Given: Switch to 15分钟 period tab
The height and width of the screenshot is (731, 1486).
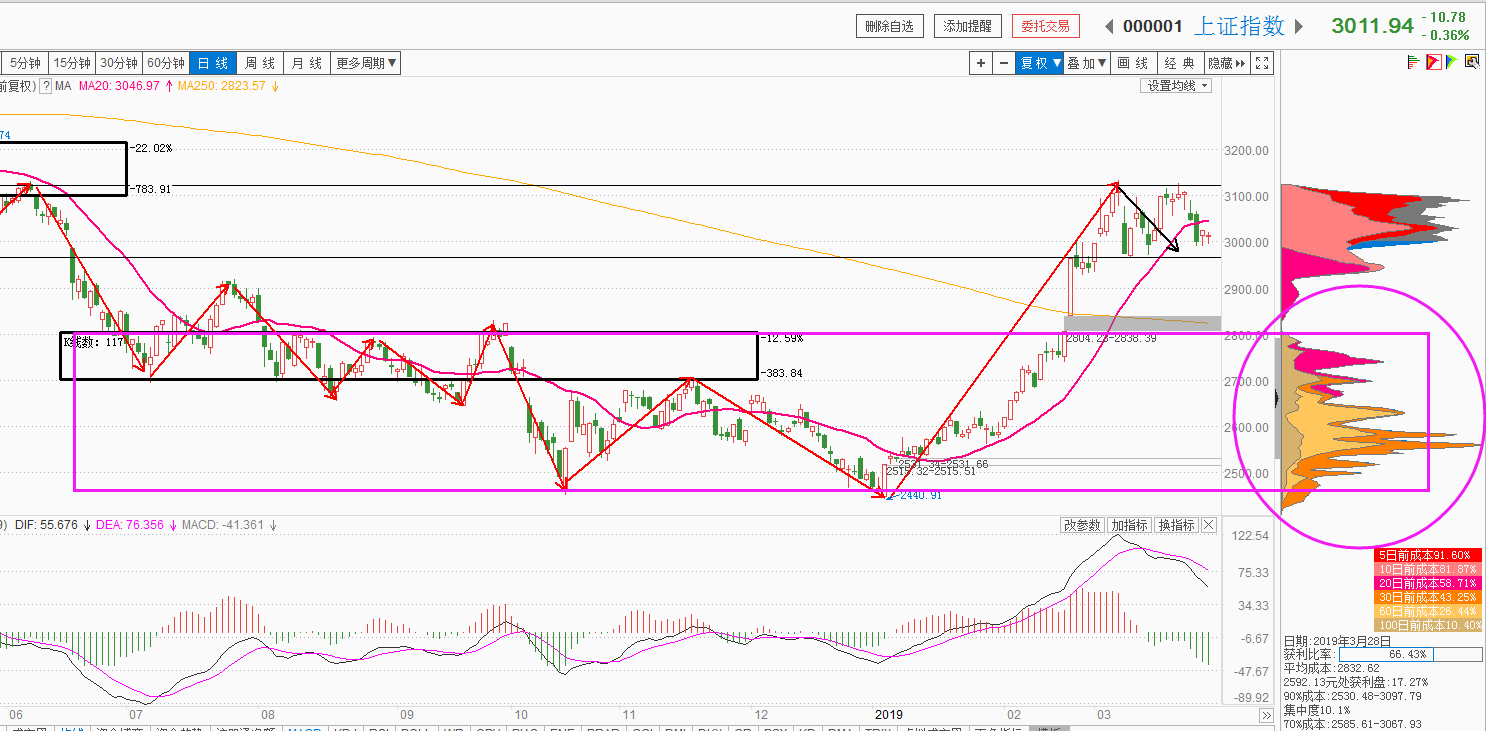Looking at the screenshot, I should pyautogui.click(x=72, y=63).
